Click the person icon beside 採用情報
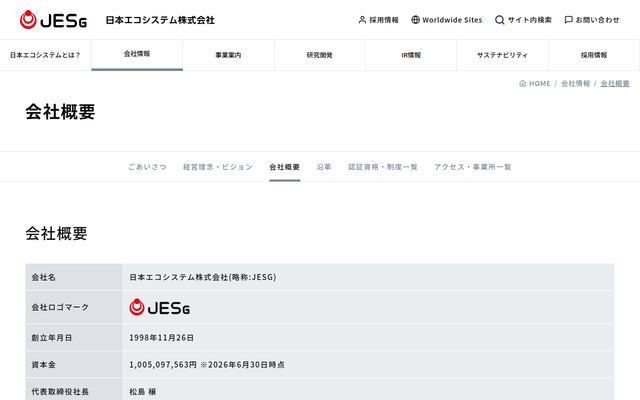 [362, 20]
